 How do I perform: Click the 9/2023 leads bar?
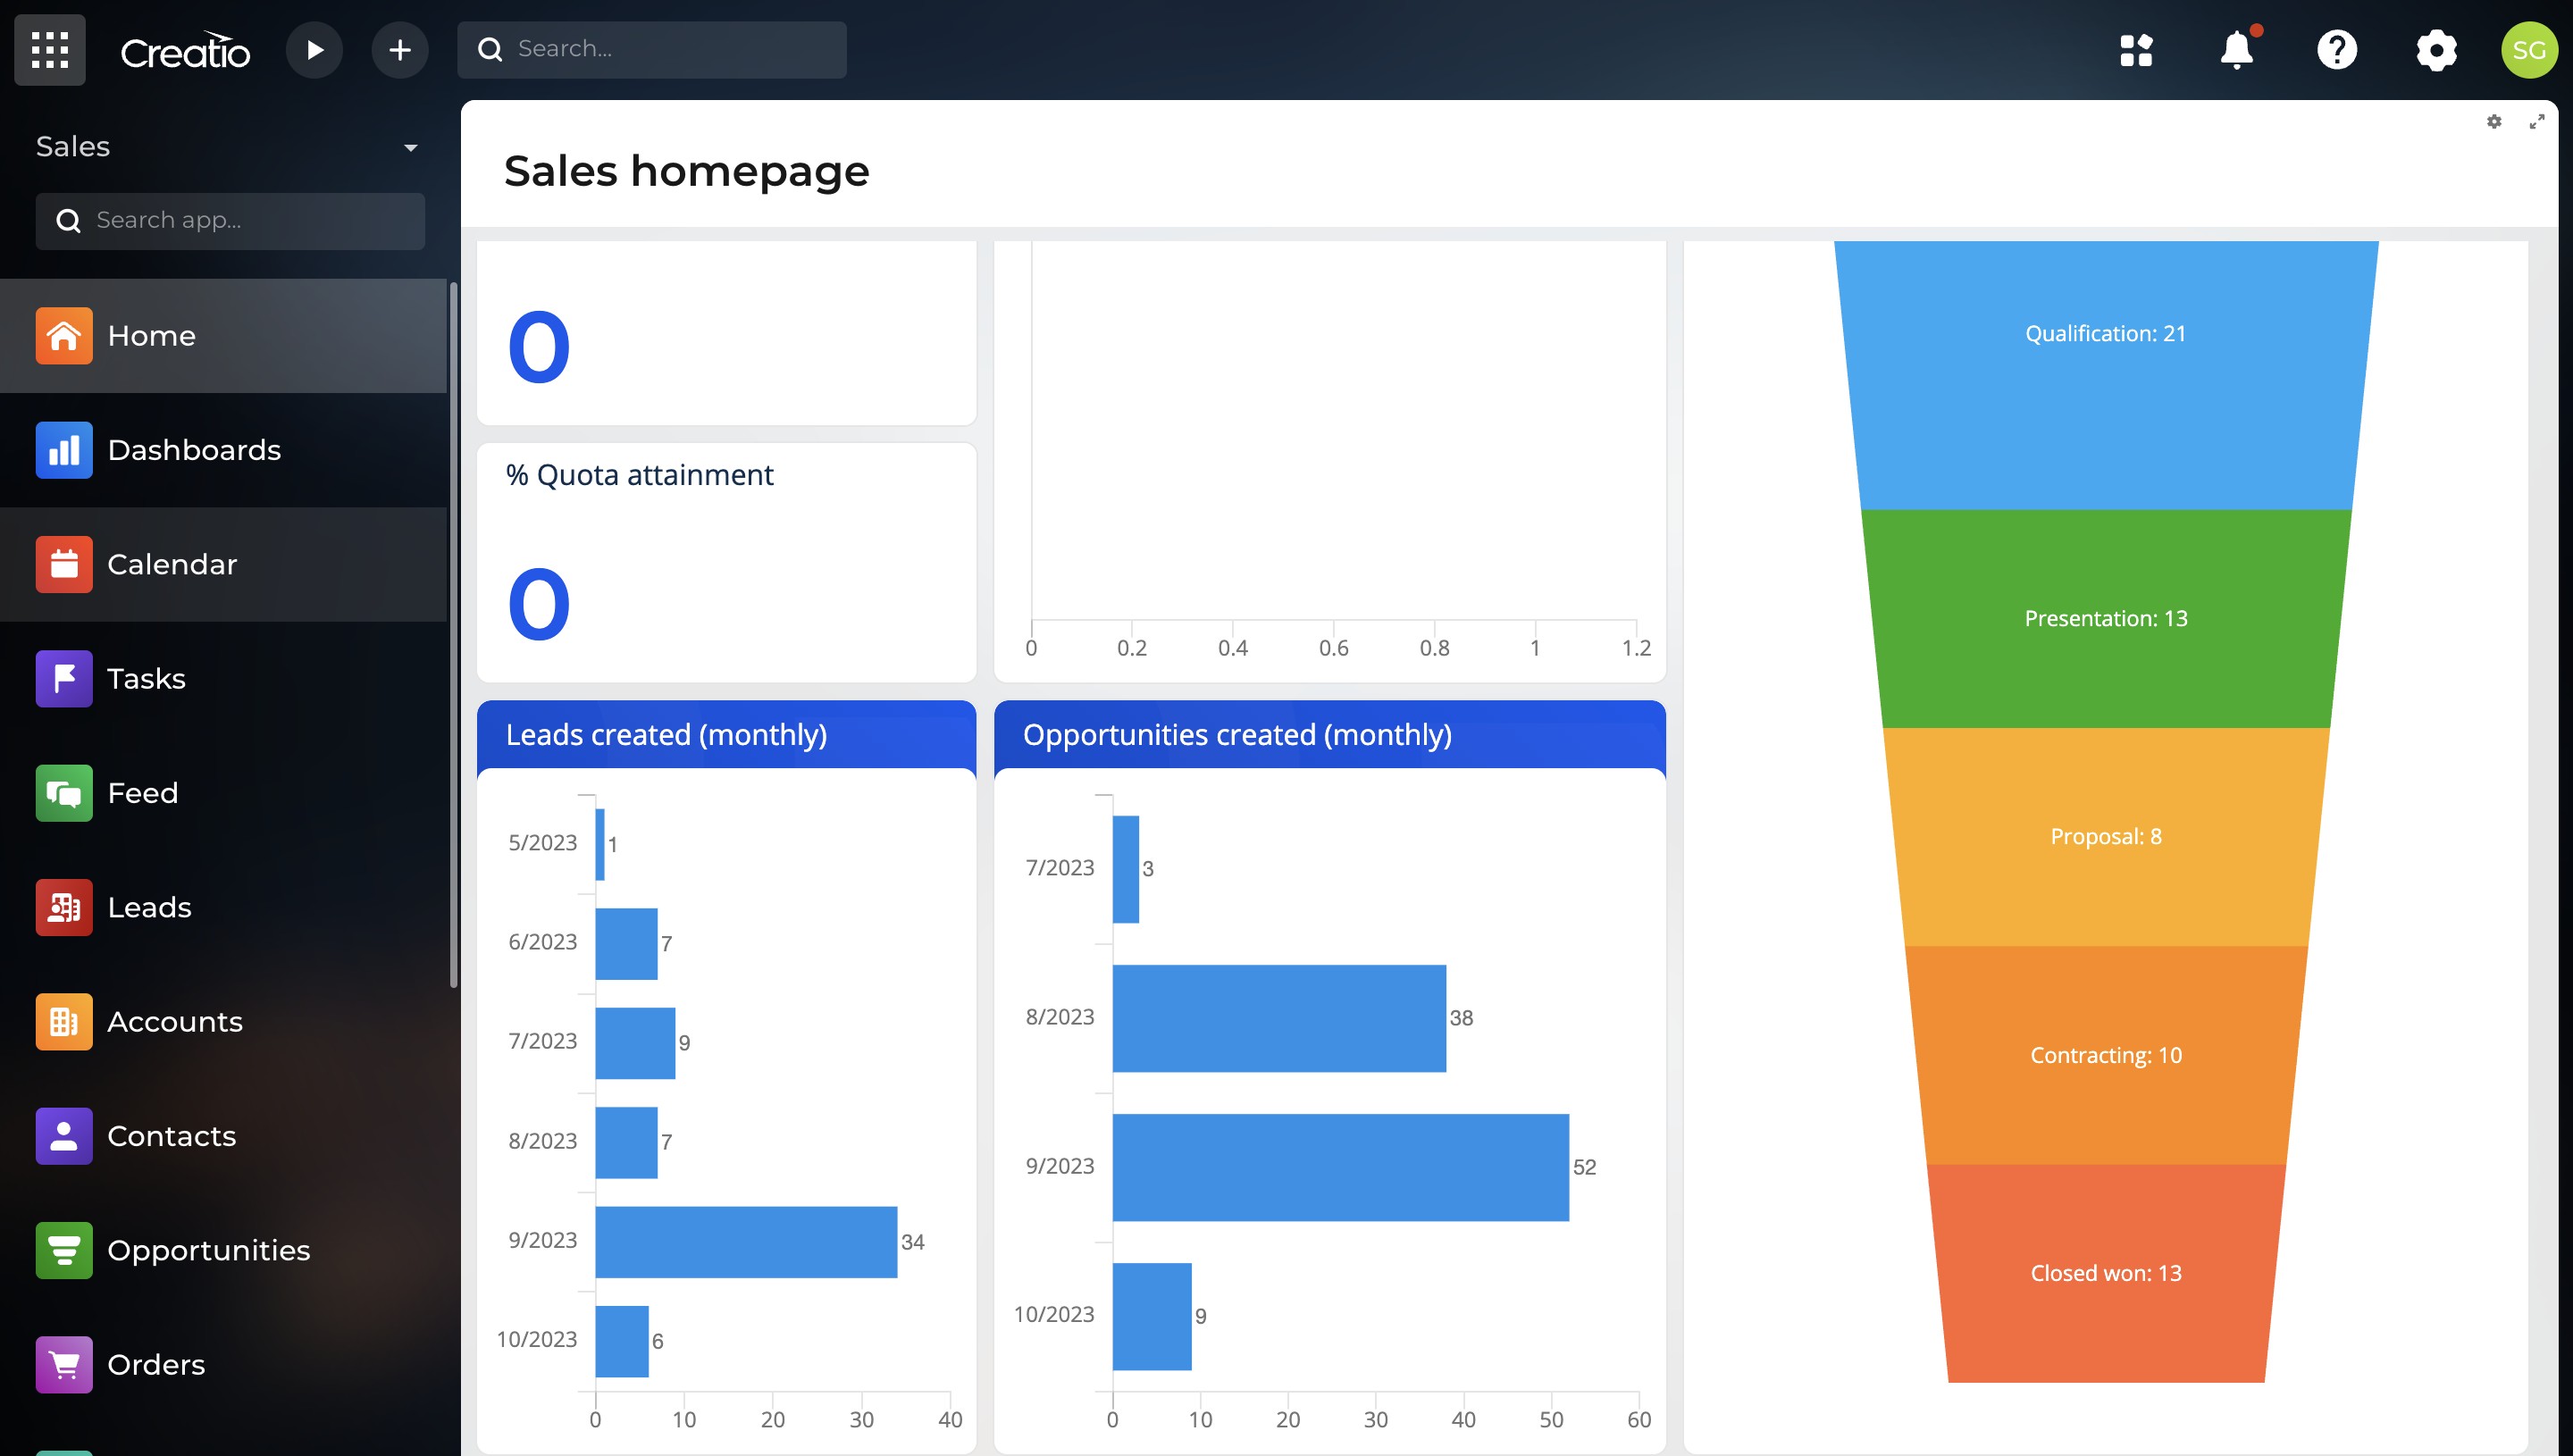[x=745, y=1241]
